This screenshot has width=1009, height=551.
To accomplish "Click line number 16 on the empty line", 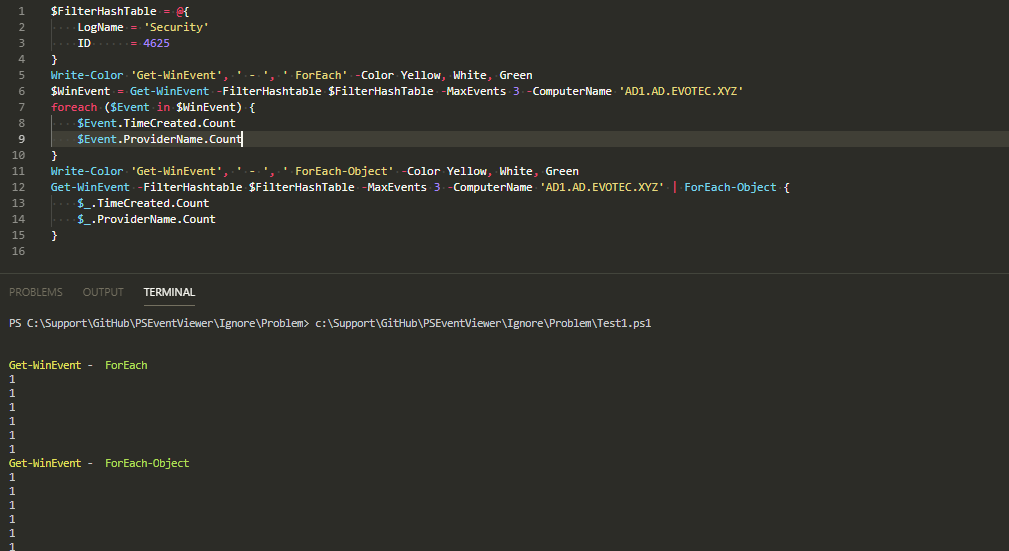I will pyautogui.click(x=18, y=251).
